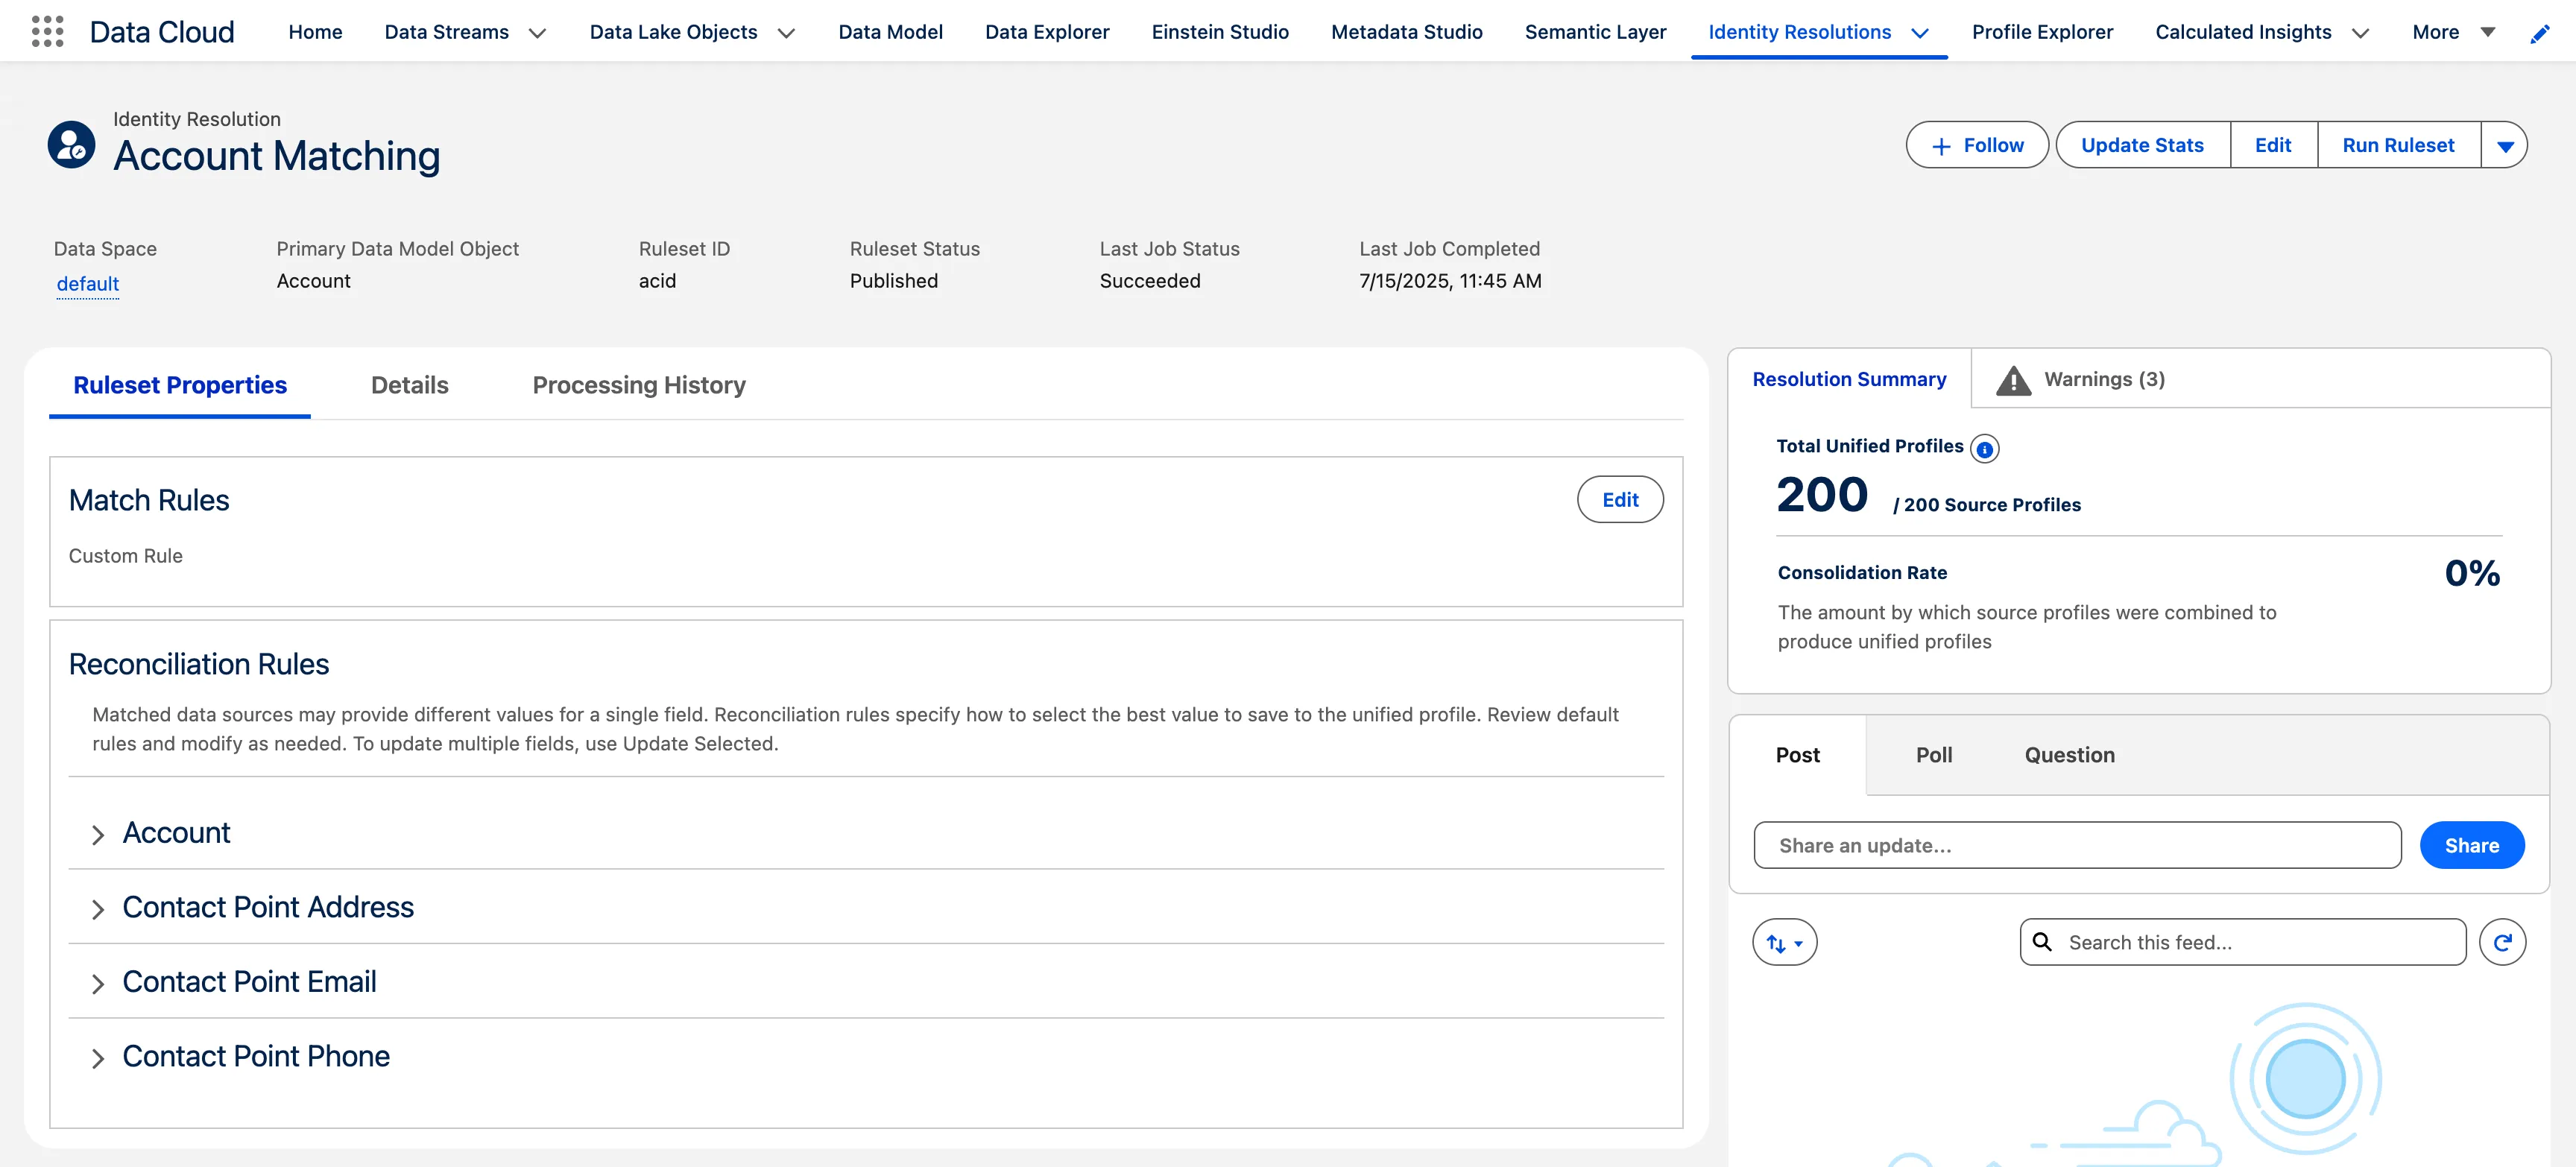This screenshot has height=1167, width=2576.
Task: Expand Contact Point Address rules
Action: tap(98, 909)
